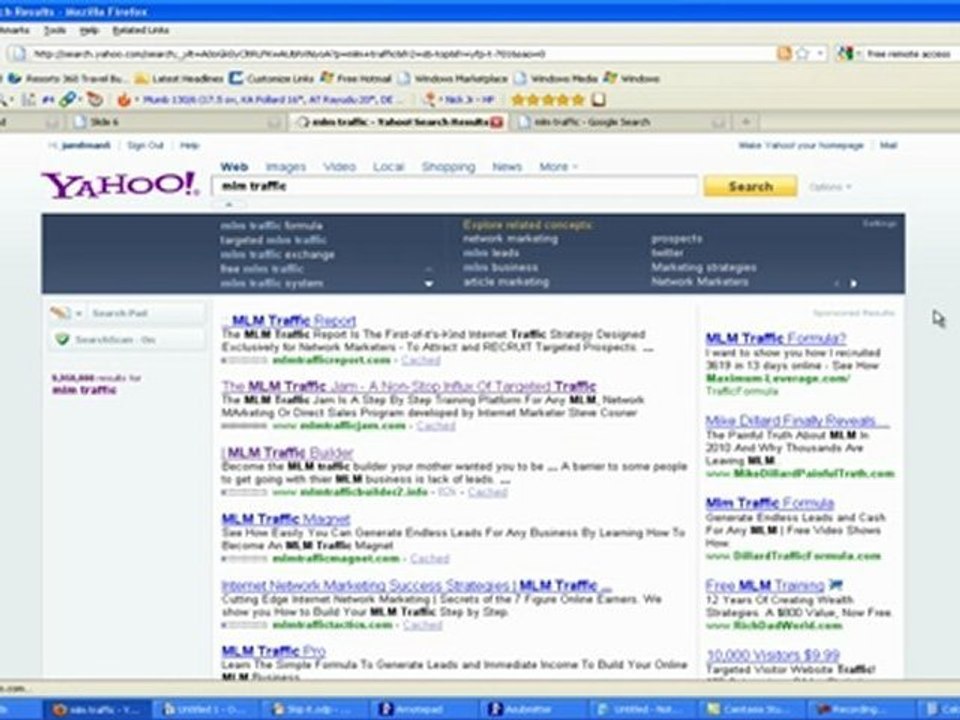Switch to Local search

(x=388, y=167)
